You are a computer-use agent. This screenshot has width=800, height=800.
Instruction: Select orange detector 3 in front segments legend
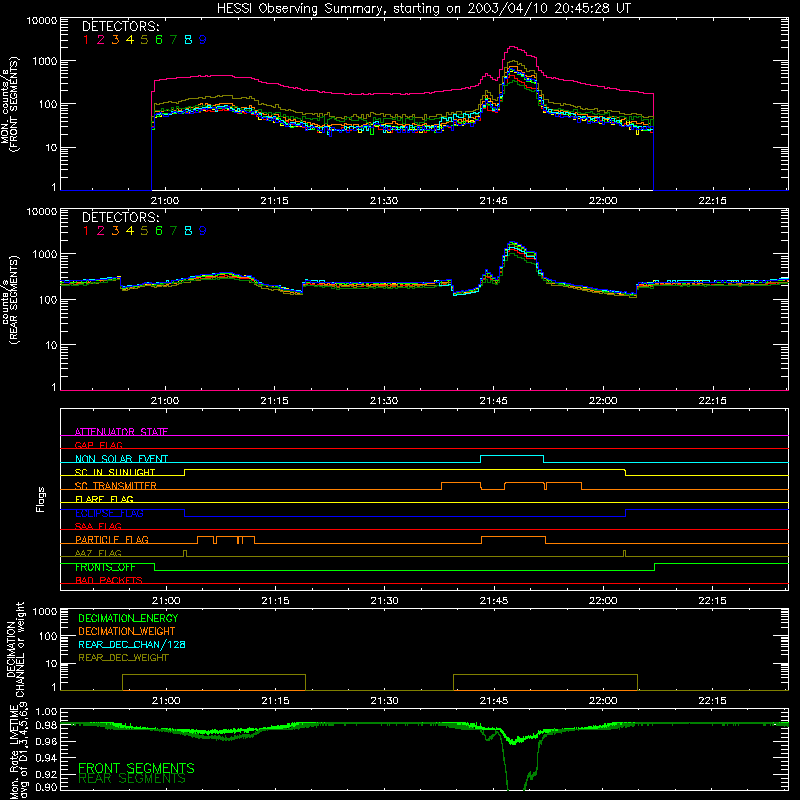point(115,40)
